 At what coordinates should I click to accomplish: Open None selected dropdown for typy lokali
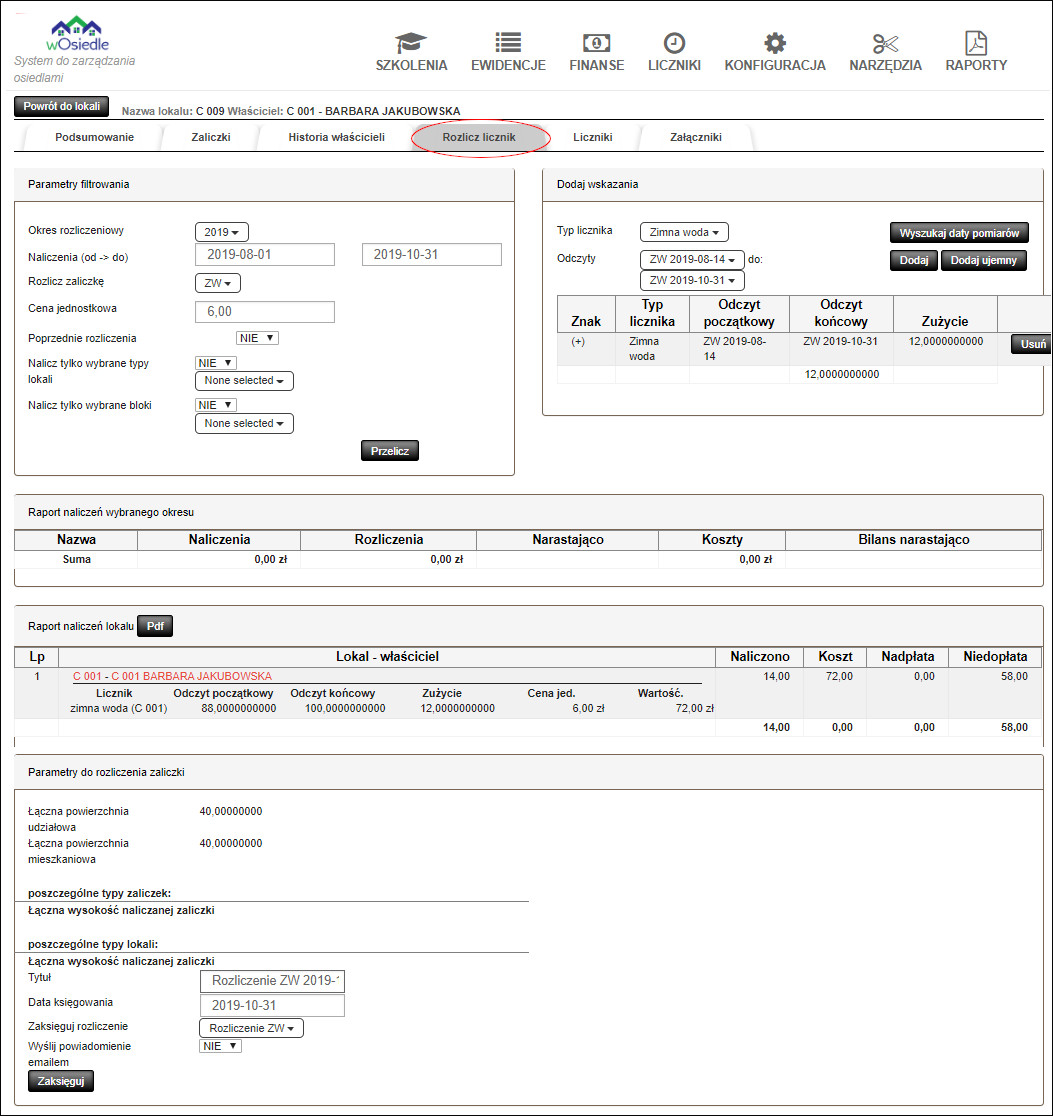coord(244,381)
